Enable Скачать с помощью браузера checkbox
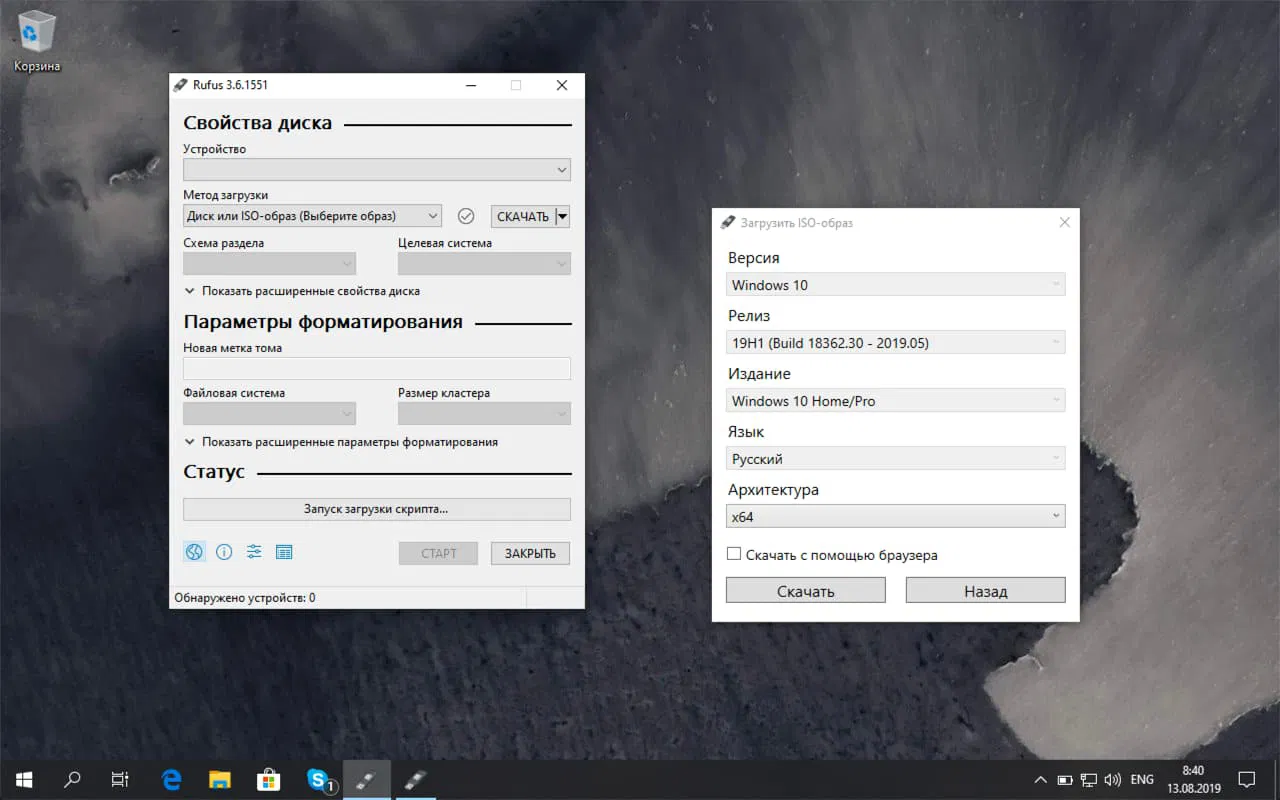1280x800 pixels. click(x=734, y=553)
